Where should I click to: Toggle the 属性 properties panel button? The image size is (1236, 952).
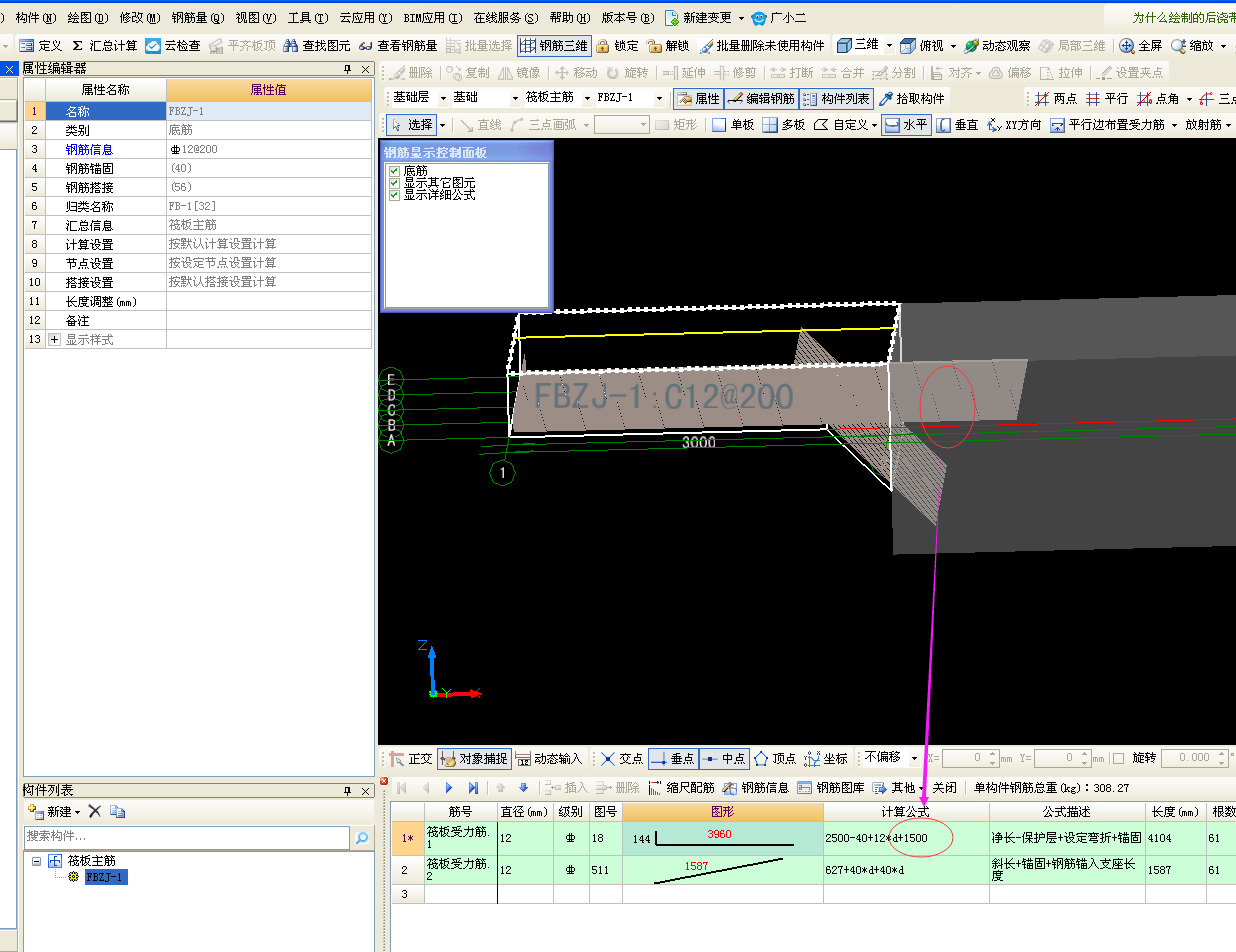(697, 99)
